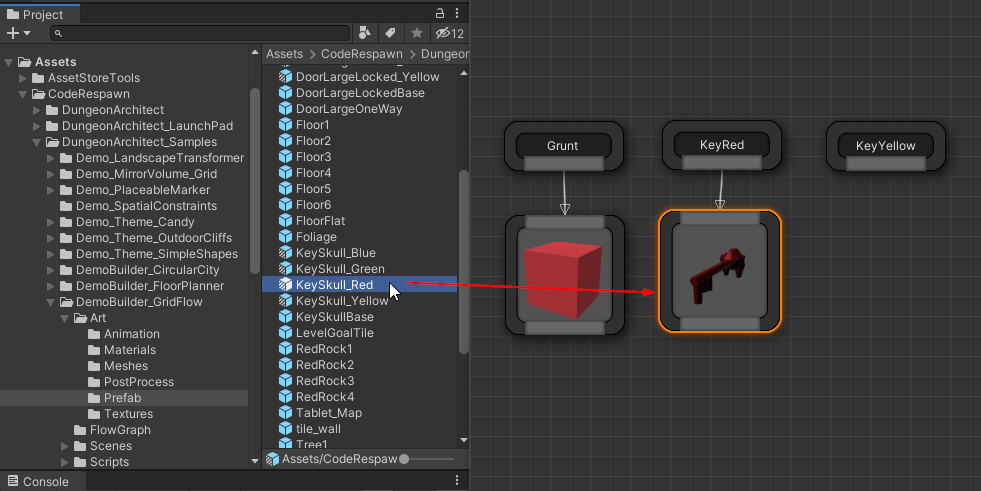Select the red key mesh node
Viewport: 981px width, 491px height.
click(x=719, y=271)
